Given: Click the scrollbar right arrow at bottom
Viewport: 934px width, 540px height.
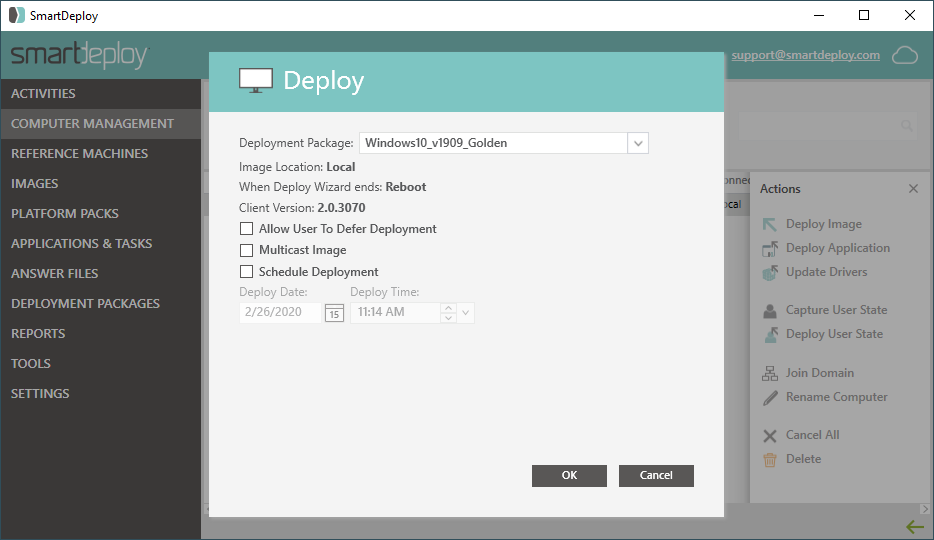Looking at the screenshot, I should click(x=924, y=509).
